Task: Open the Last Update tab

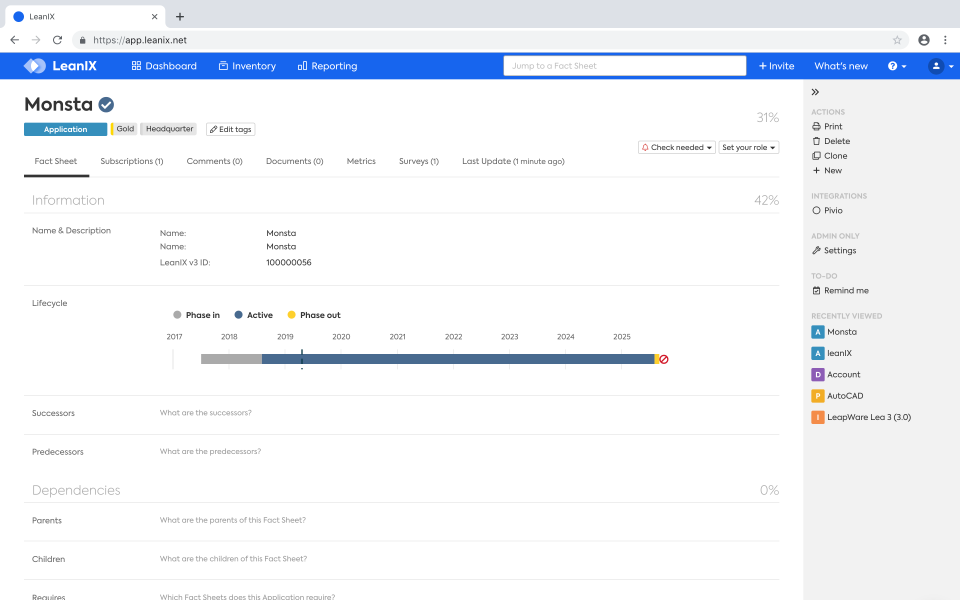Action: pos(513,161)
